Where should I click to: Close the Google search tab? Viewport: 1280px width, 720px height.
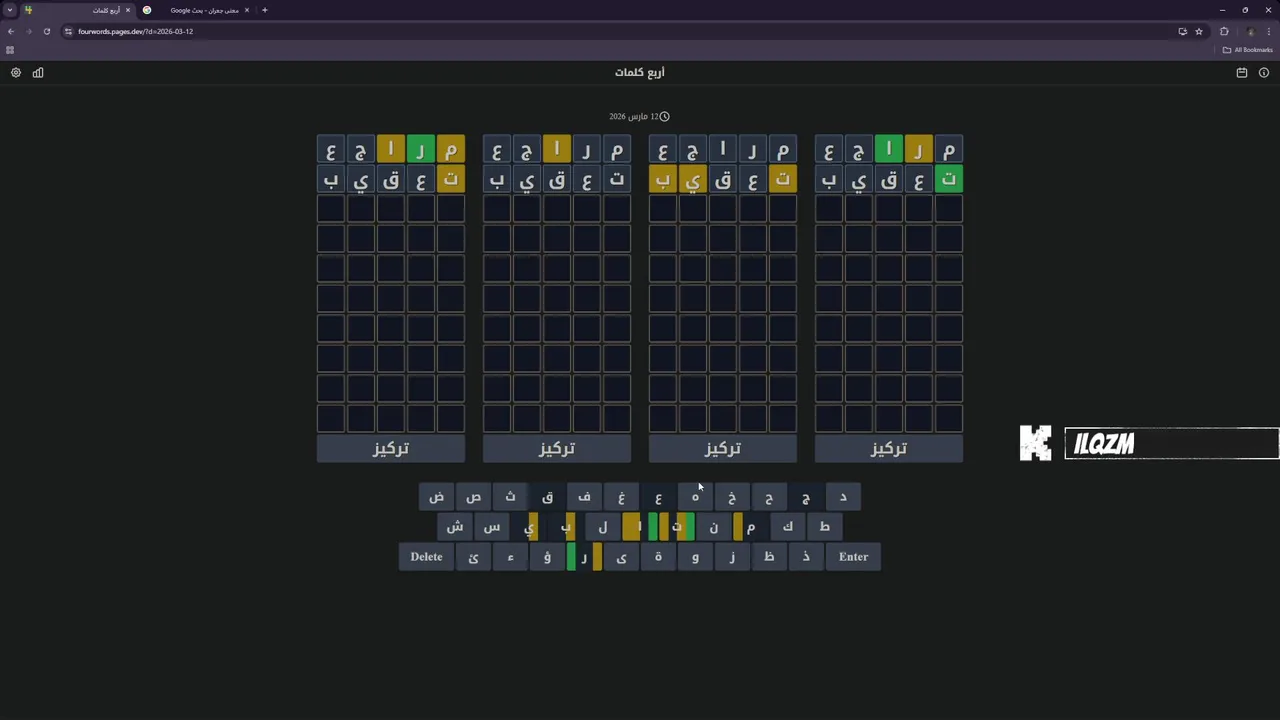[247, 10]
